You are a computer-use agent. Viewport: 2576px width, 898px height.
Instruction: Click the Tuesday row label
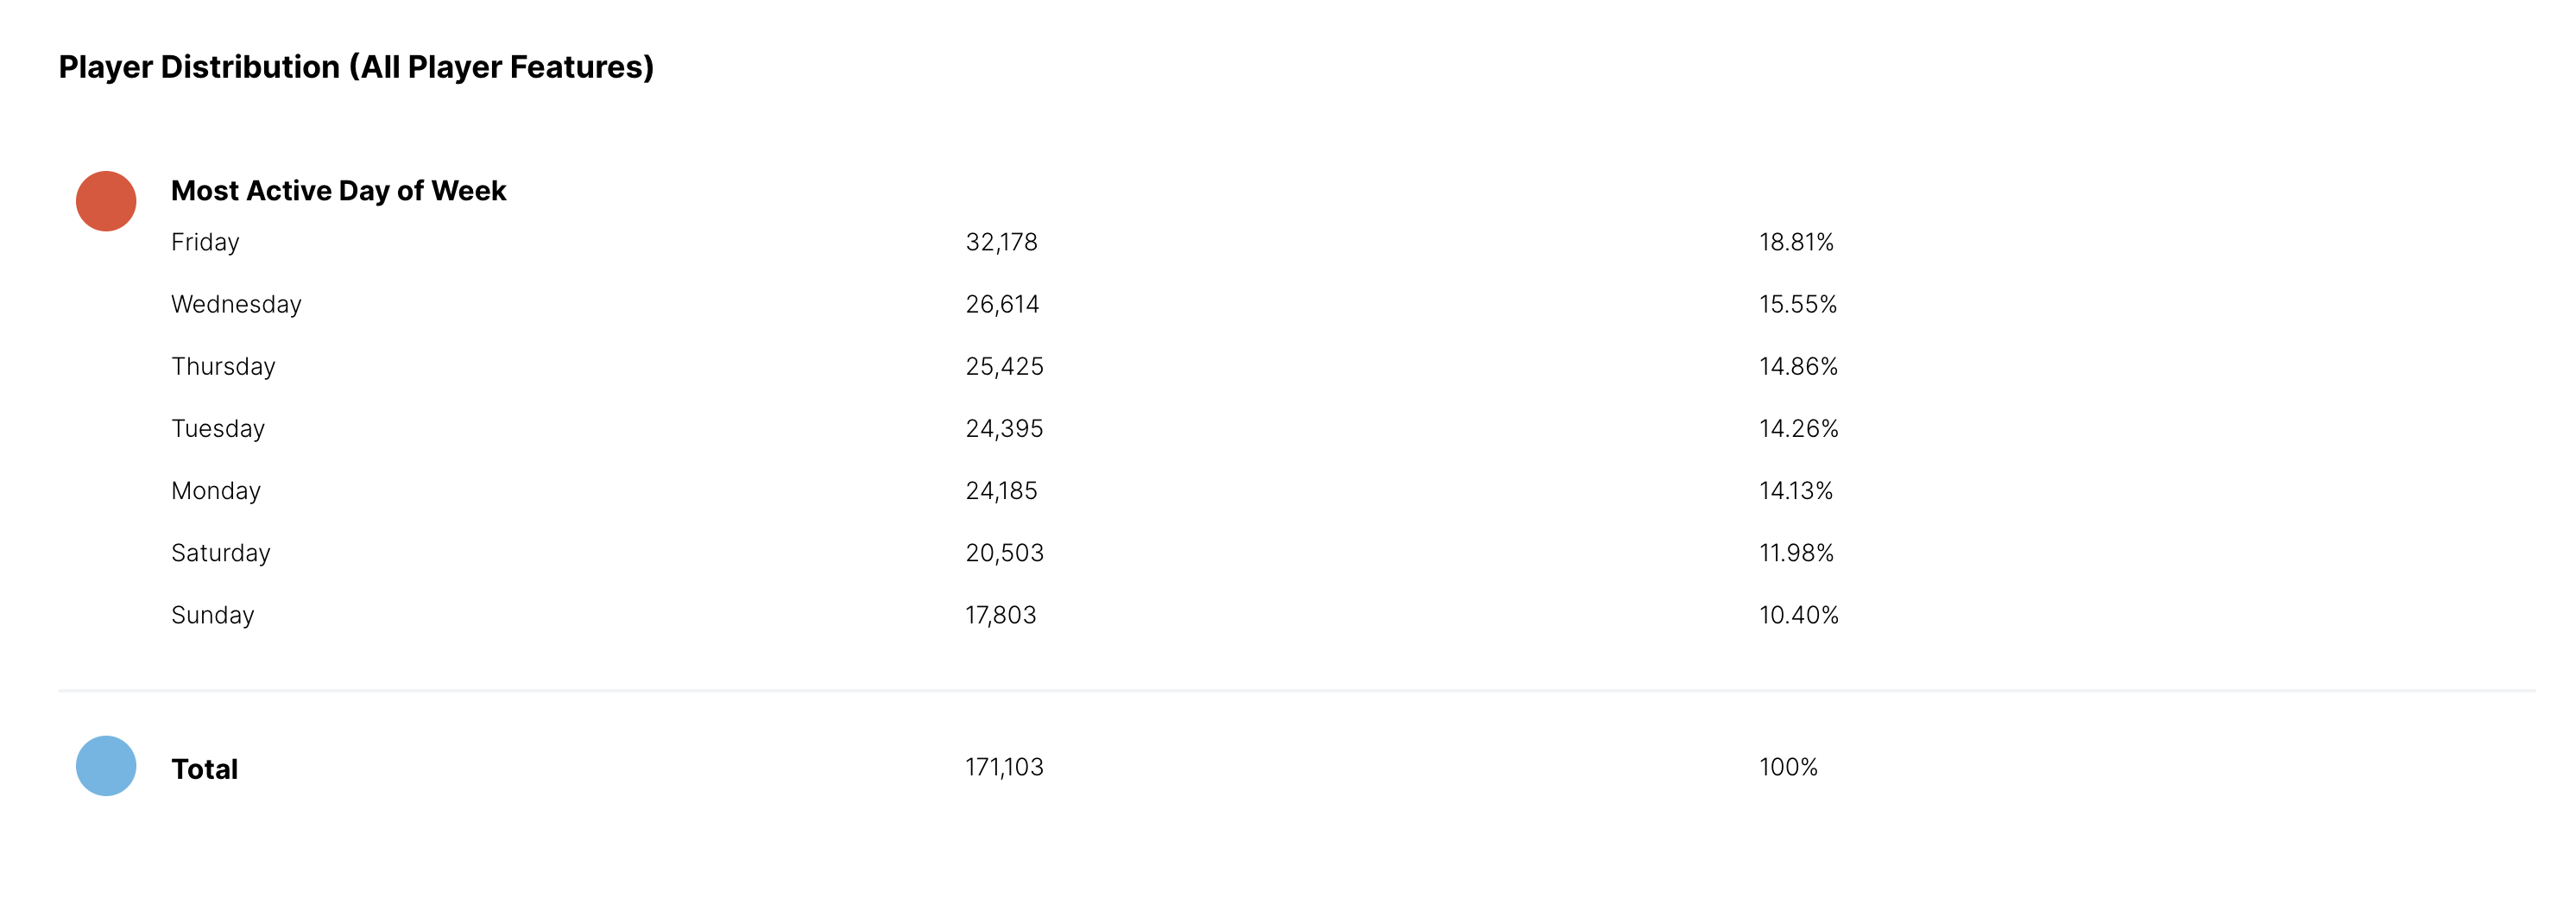tap(218, 428)
